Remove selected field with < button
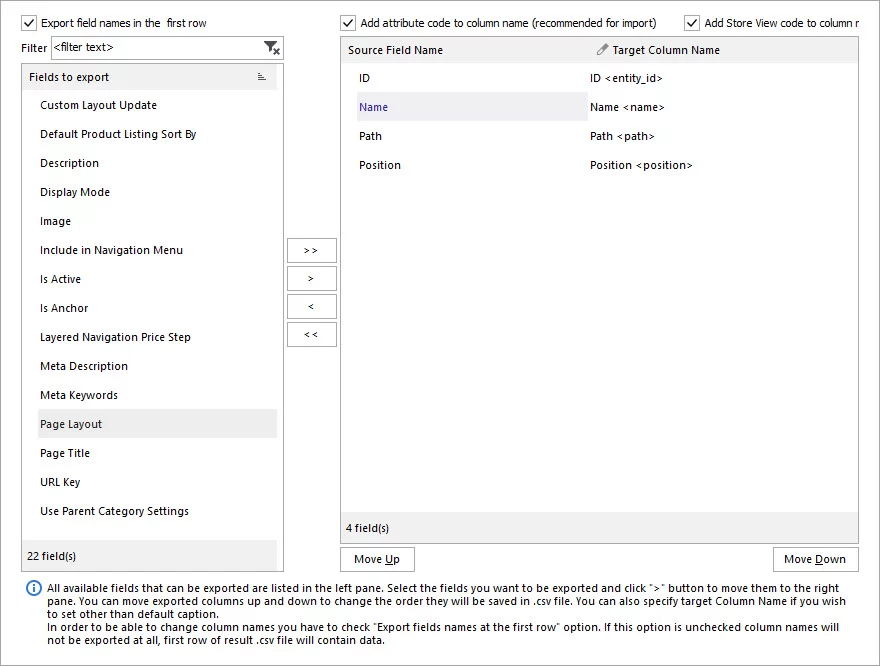The width and height of the screenshot is (880, 666). [x=311, y=306]
